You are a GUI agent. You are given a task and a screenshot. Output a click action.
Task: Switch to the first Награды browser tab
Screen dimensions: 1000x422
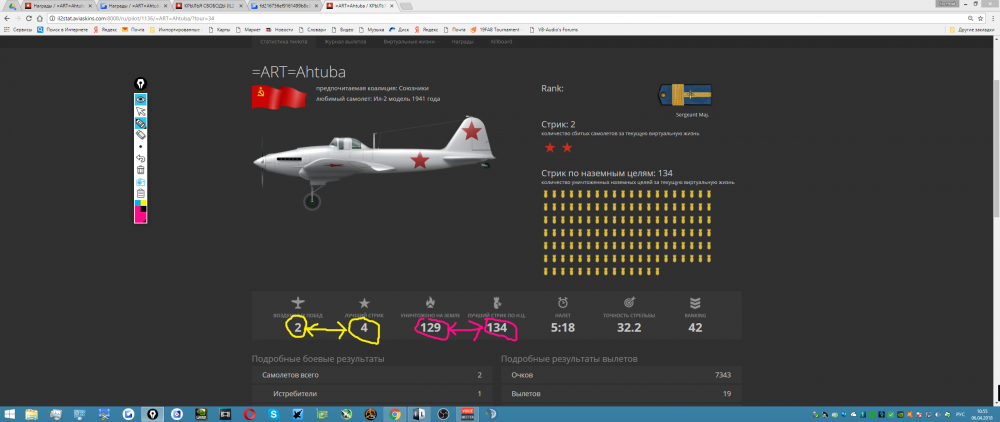click(57, 6)
